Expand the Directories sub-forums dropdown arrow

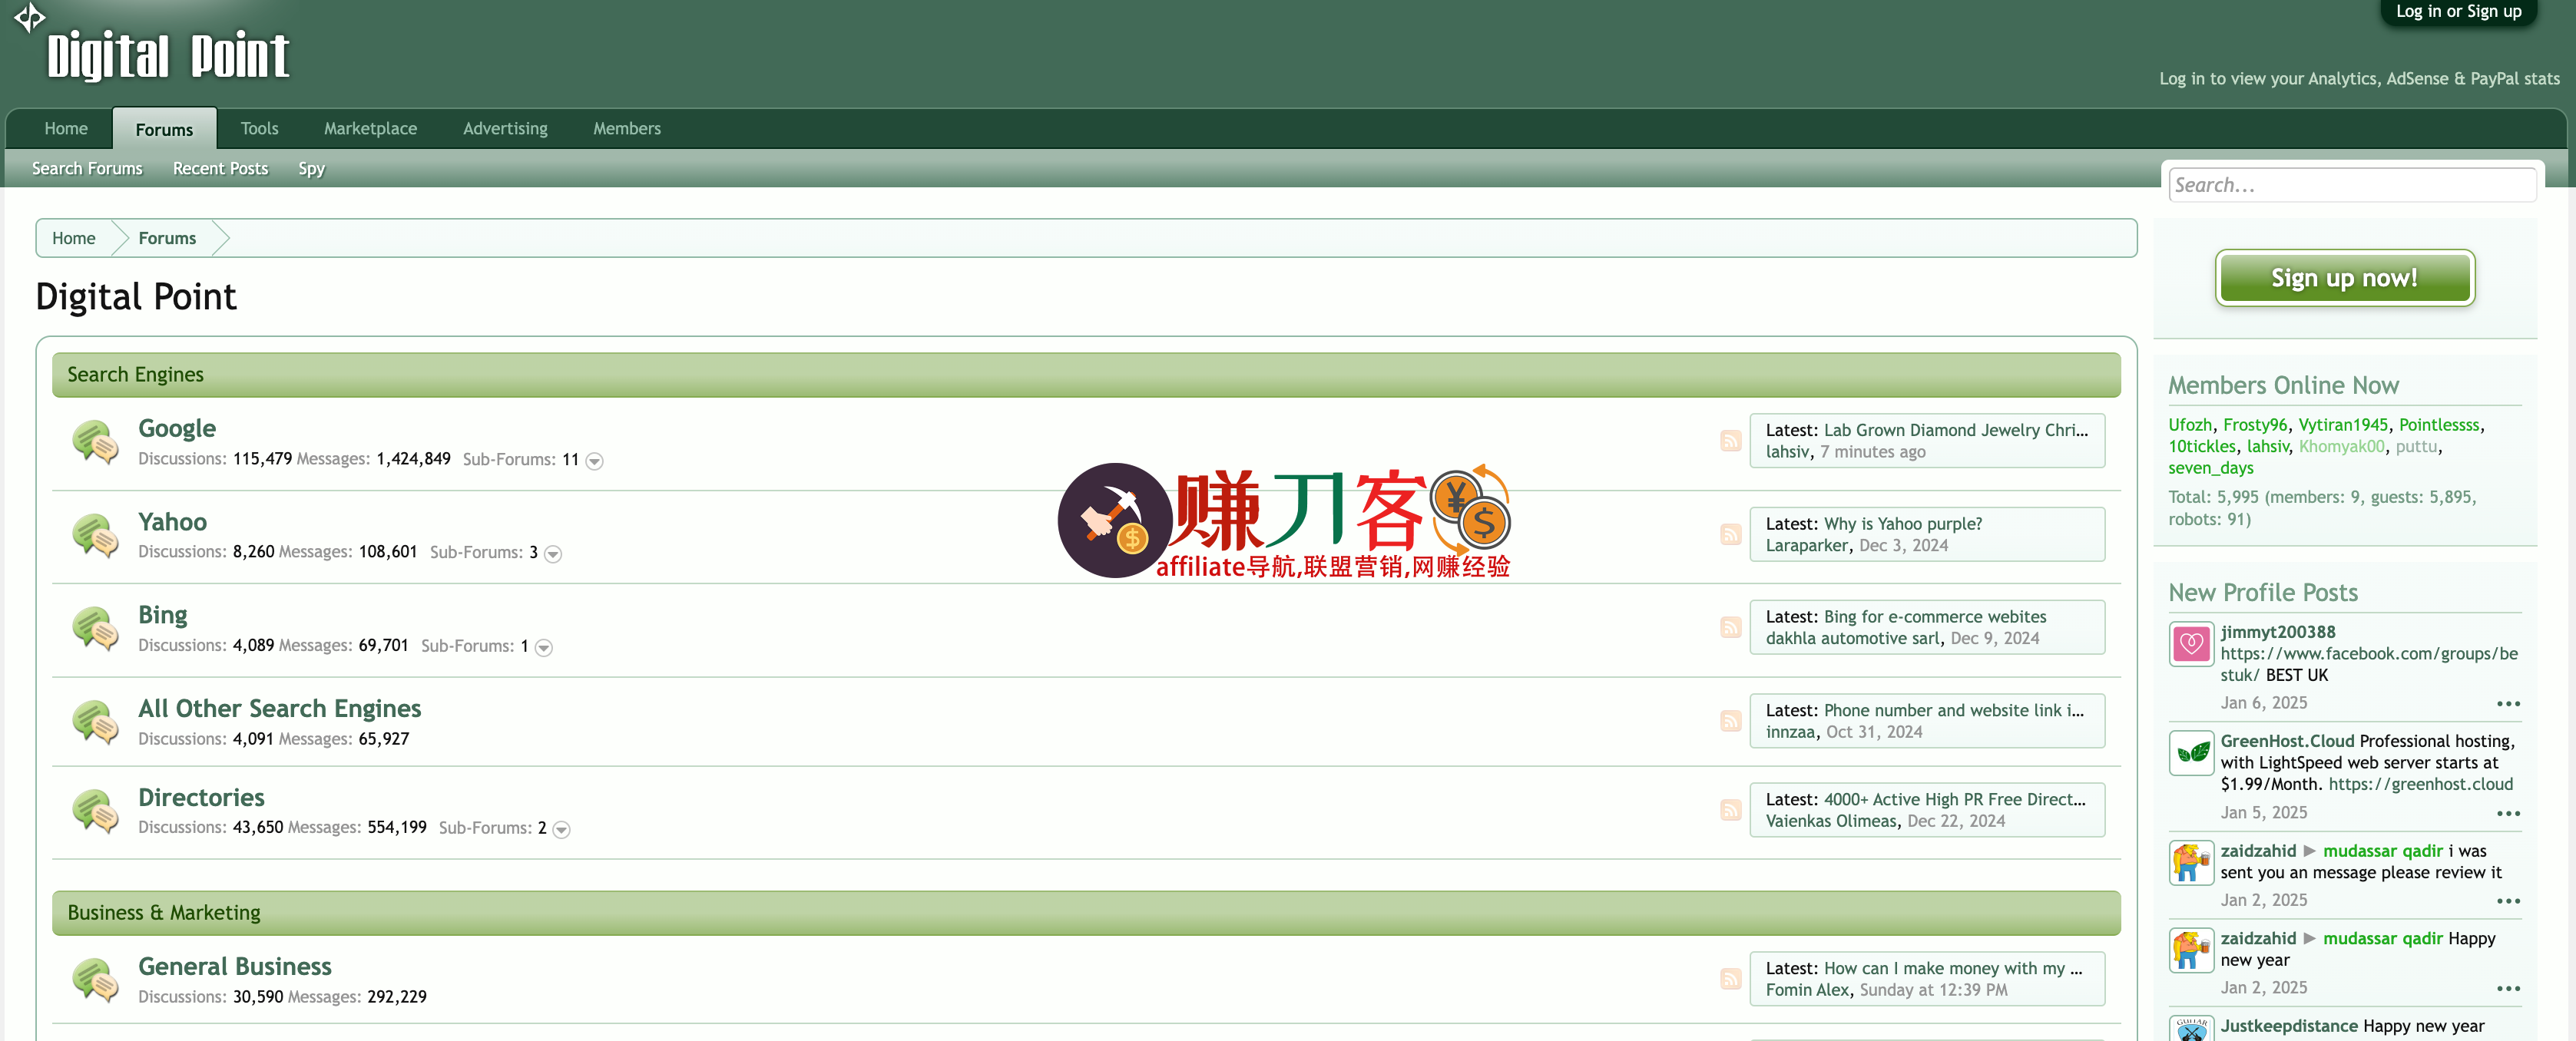pyautogui.click(x=561, y=829)
